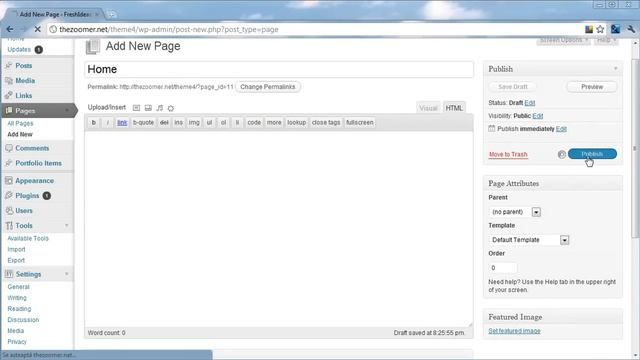
Task: Click the Comments bubble icon
Action: [9, 148]
